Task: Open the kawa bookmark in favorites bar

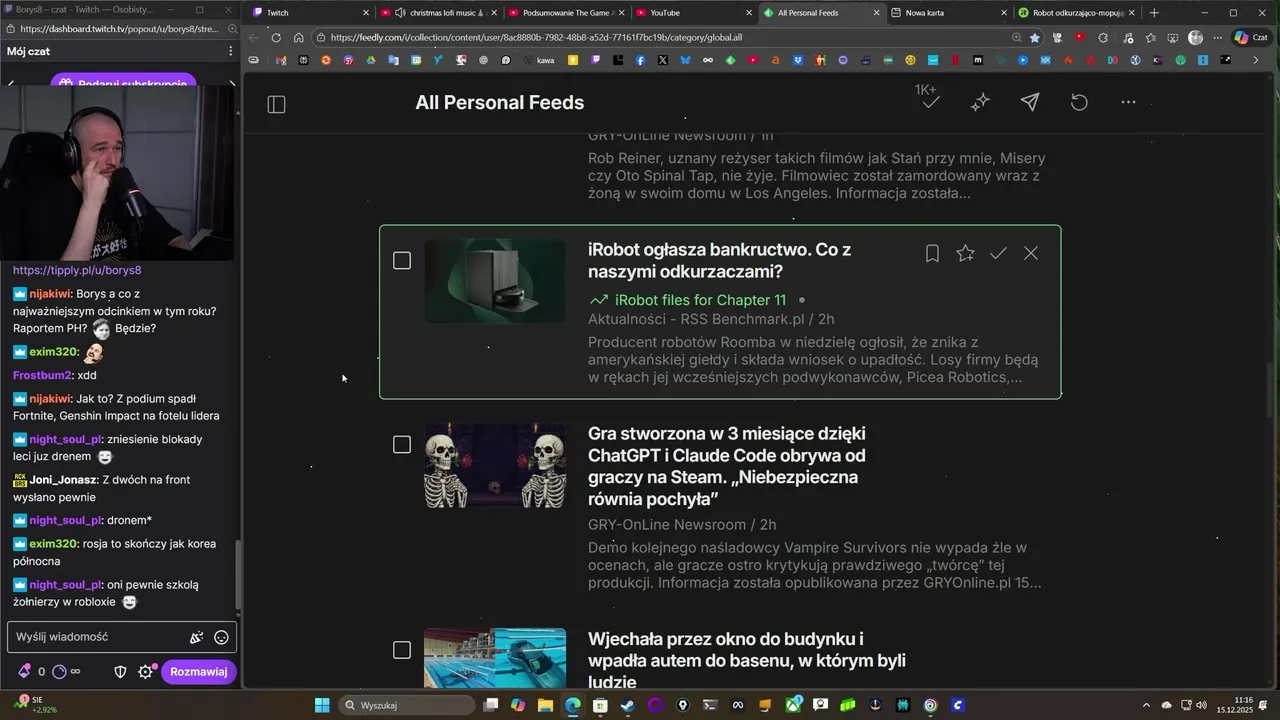Action: pos(539,60)
